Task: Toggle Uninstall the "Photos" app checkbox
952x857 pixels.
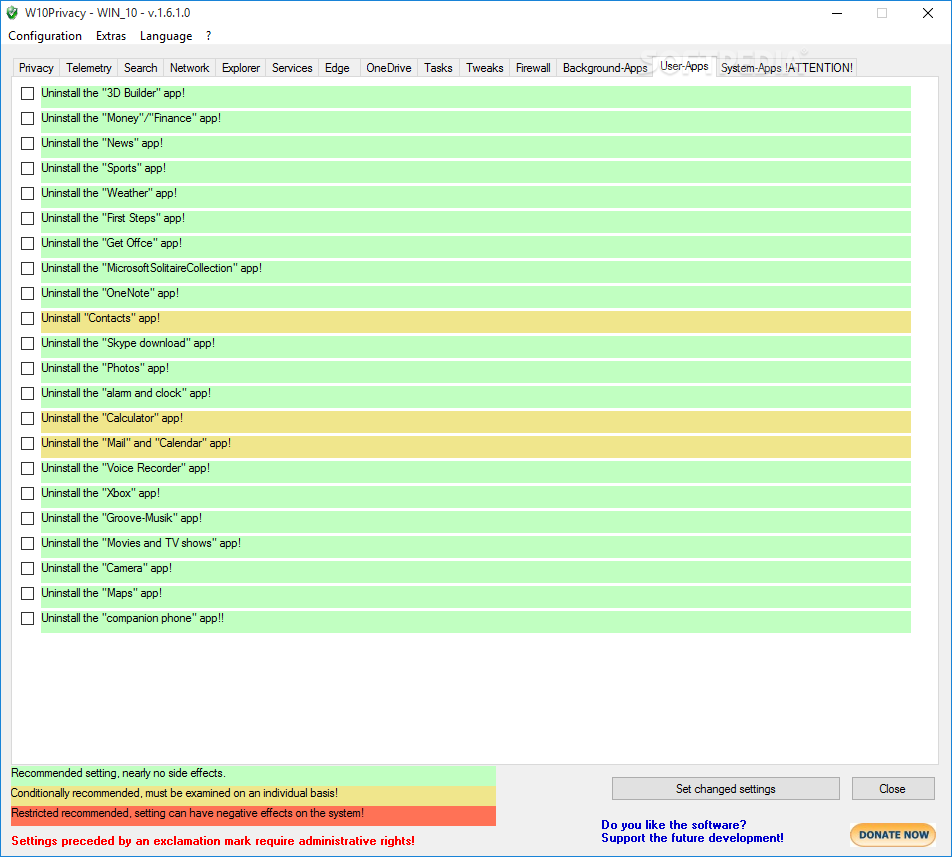Action: tap(27, 368)
